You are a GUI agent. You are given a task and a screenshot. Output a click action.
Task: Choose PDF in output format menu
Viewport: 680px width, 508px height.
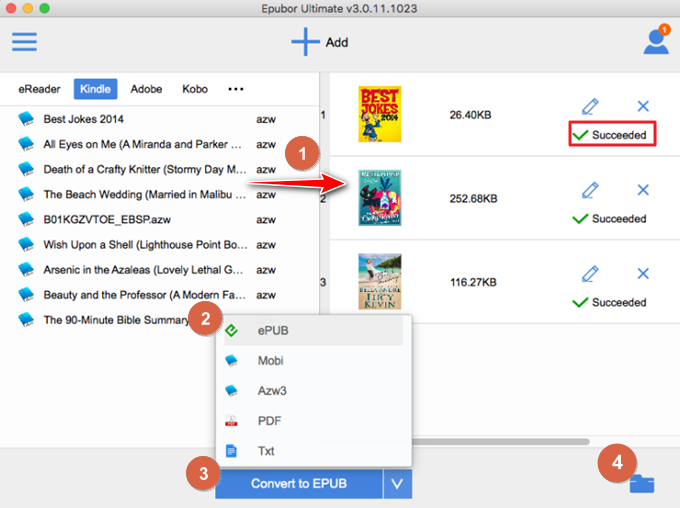click(x=314, y=421)
